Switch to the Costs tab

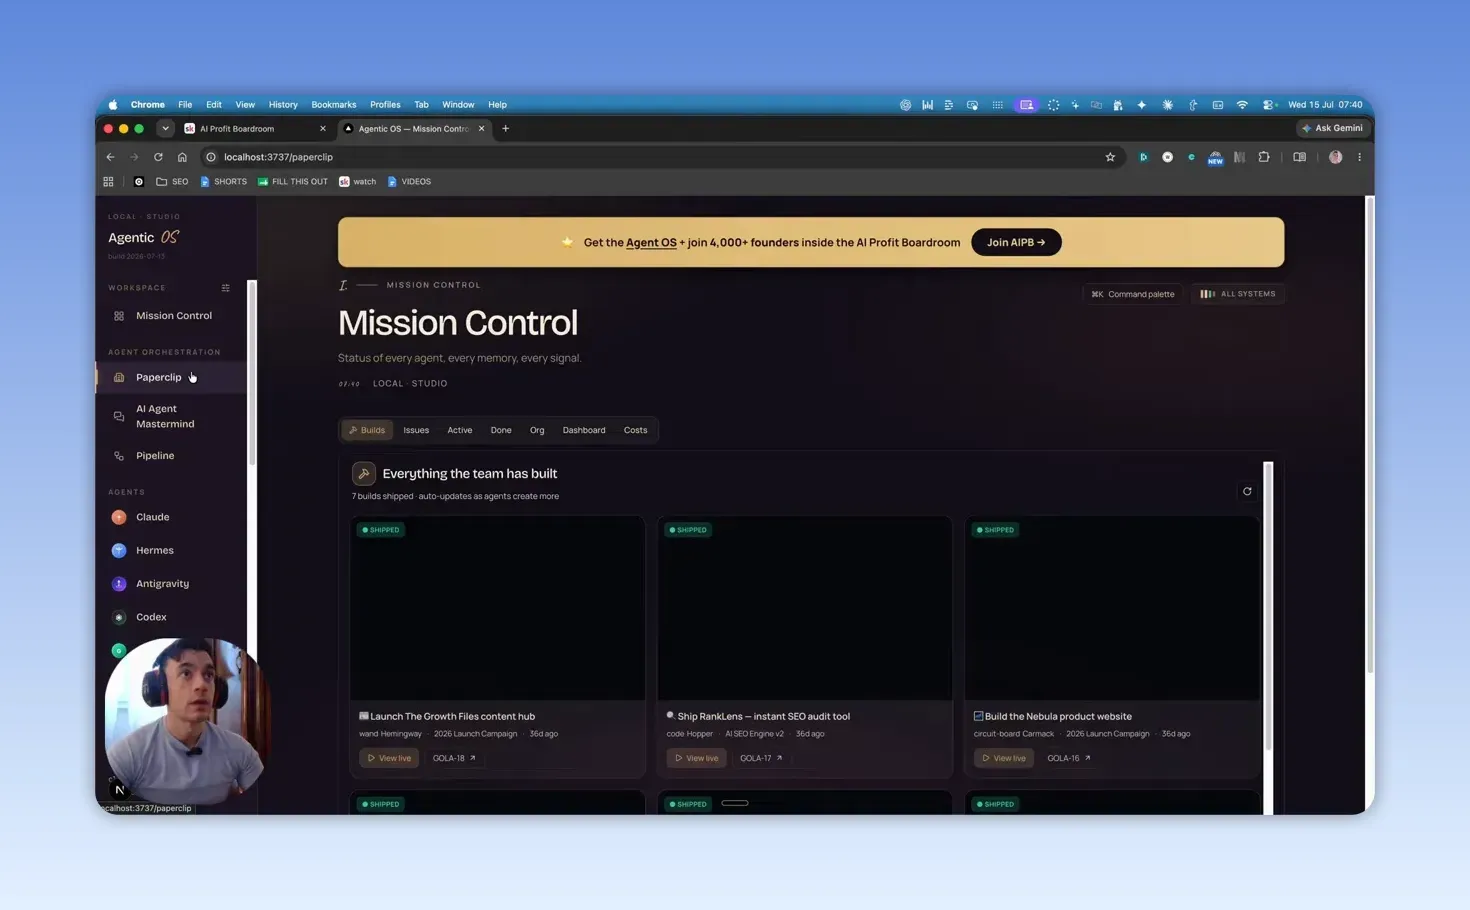click(x=635, y=430)
